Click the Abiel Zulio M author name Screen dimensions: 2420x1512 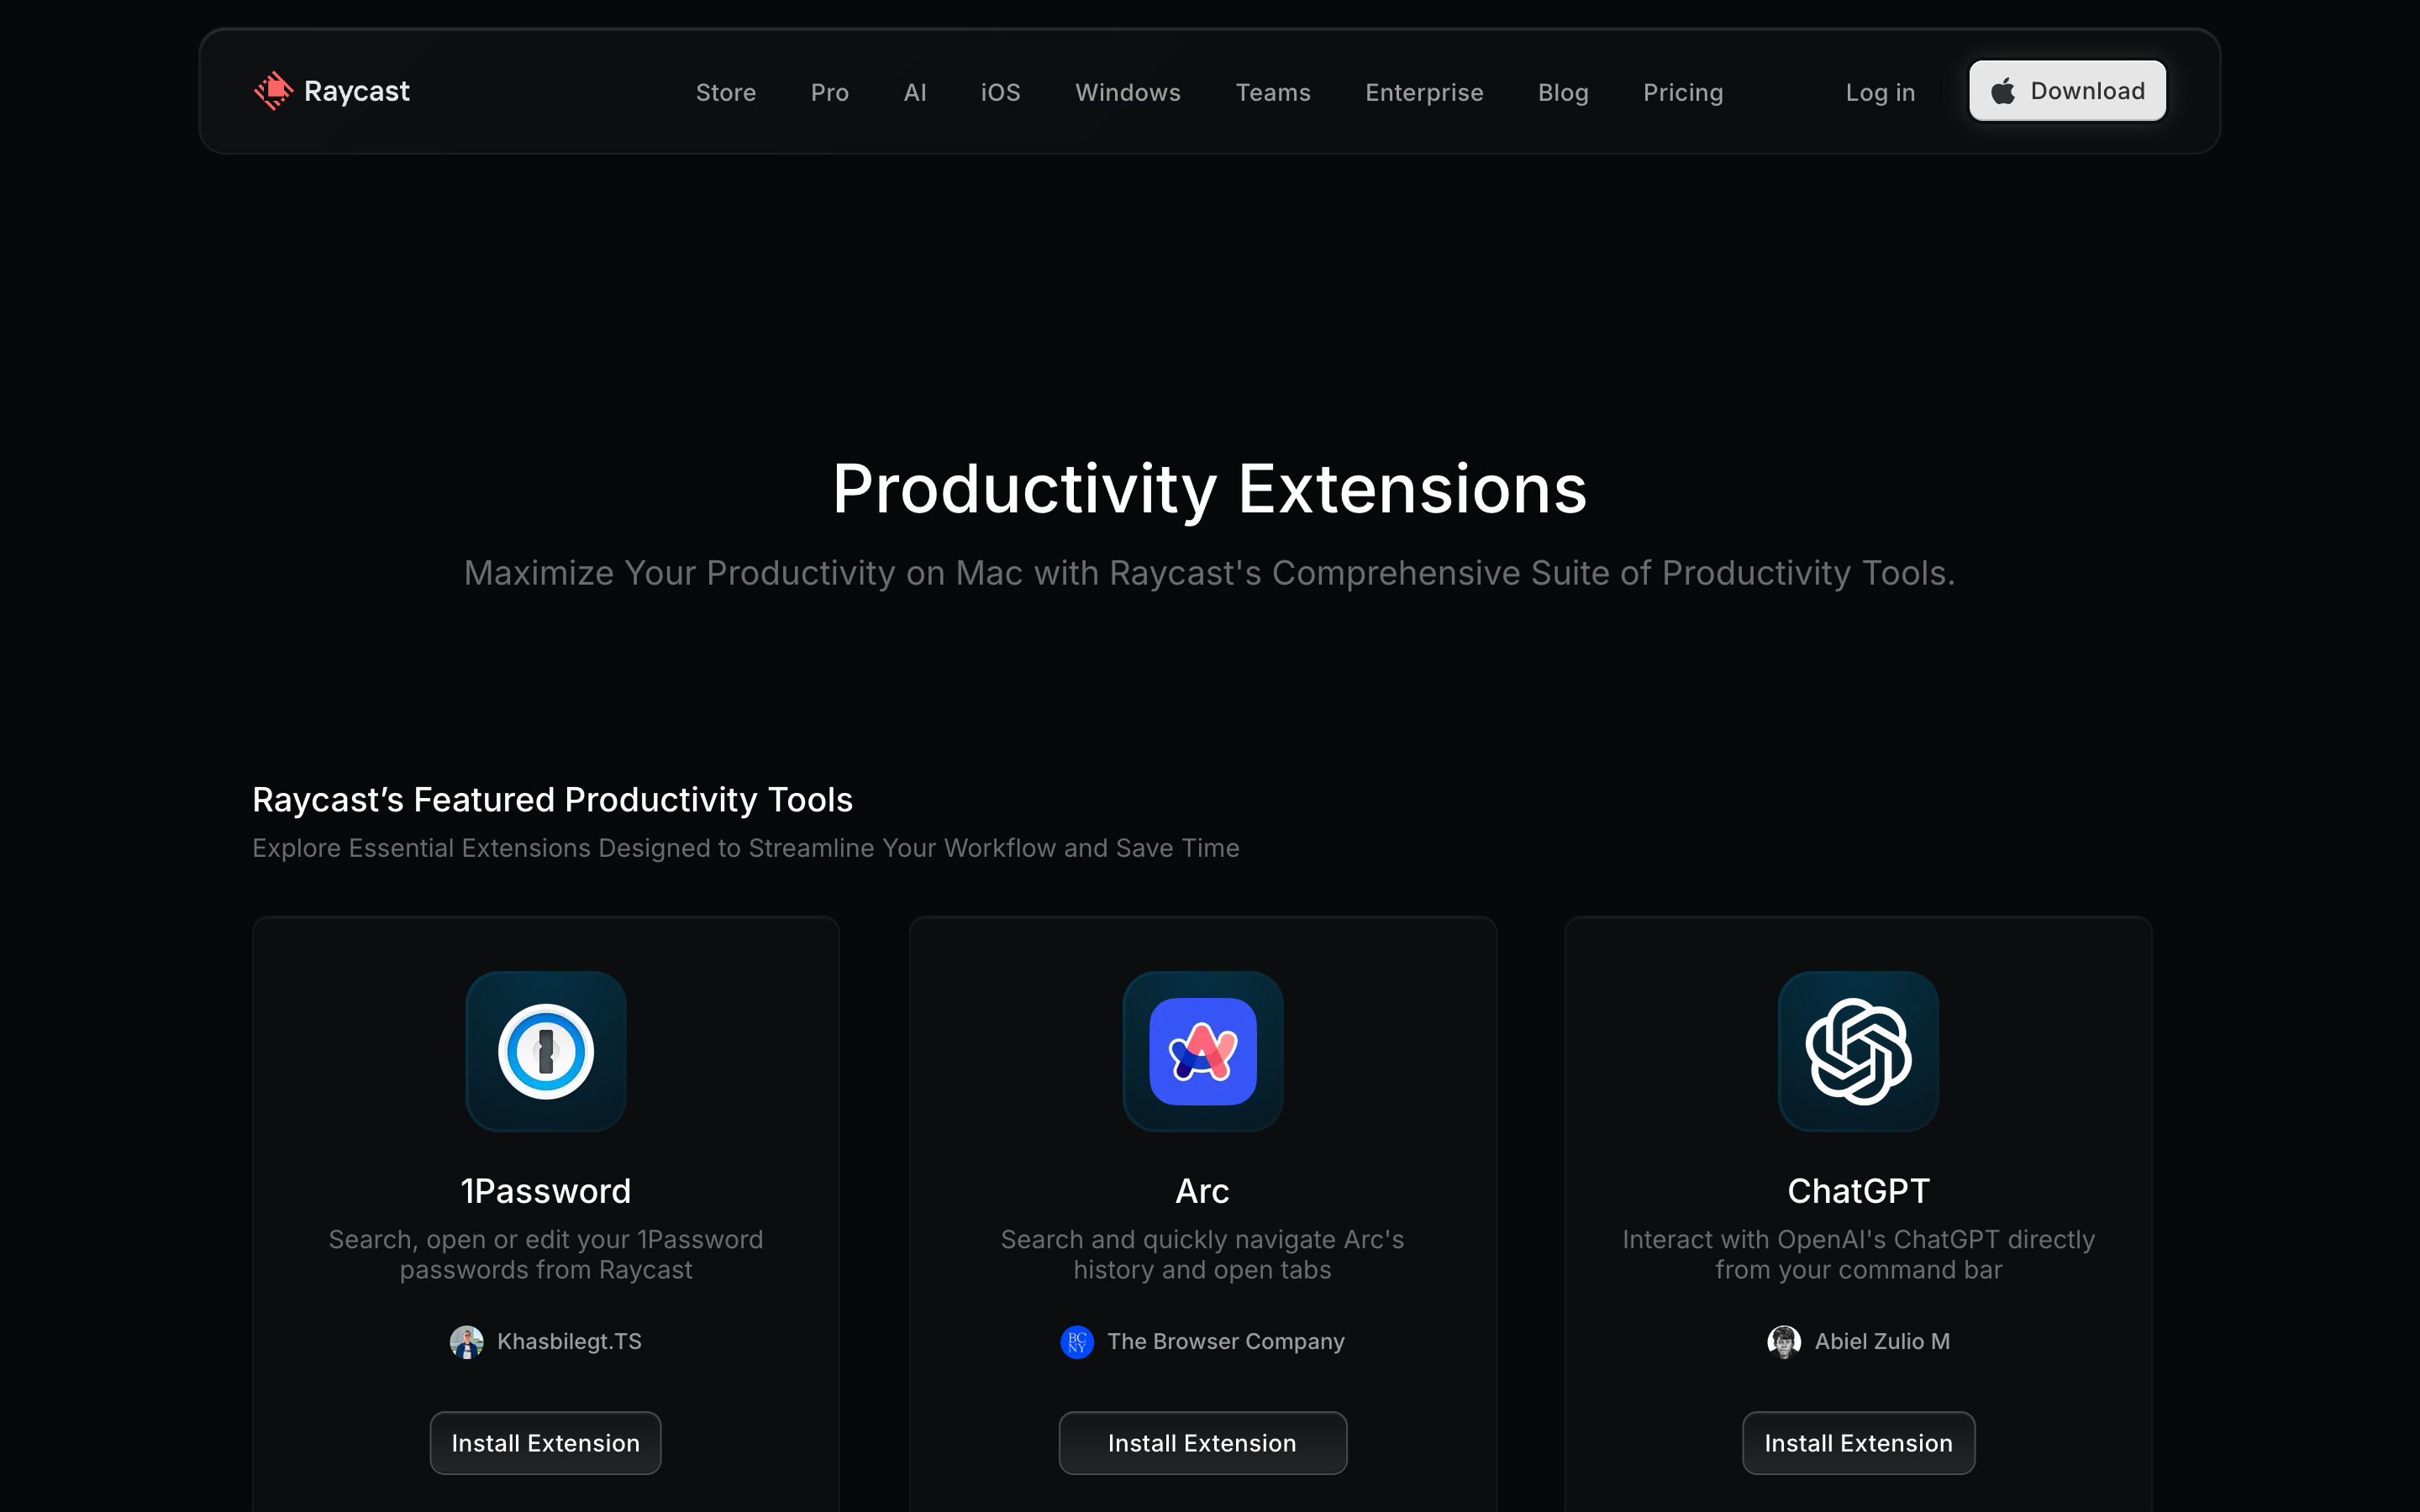click(x=1882, y=1342)
